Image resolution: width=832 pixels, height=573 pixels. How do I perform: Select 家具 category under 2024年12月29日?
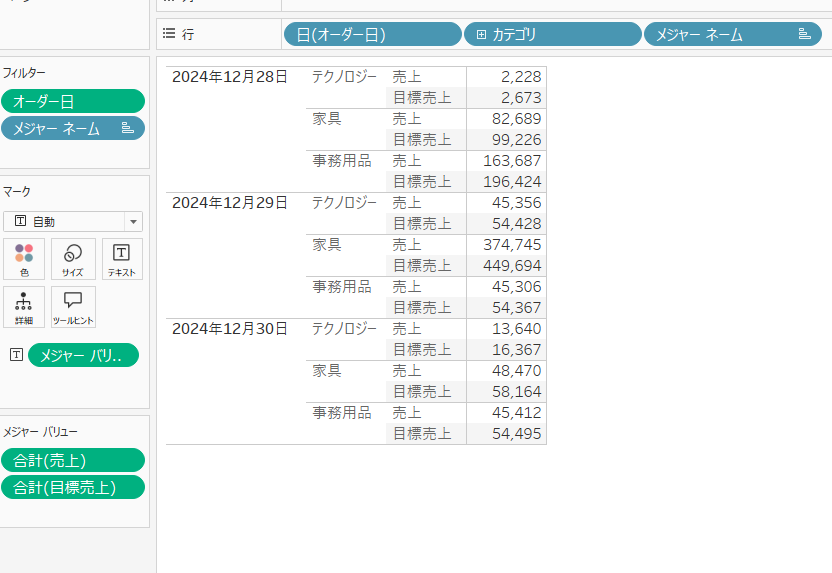click(327, 245)
